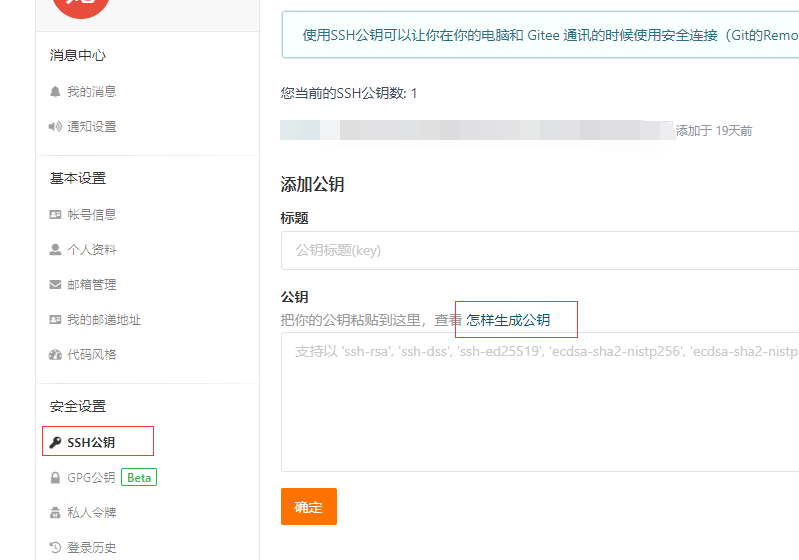This screenshot has height=560, width=799.
Task: Click the lock icon beside GPG公钥
Action: coord(55,477)
